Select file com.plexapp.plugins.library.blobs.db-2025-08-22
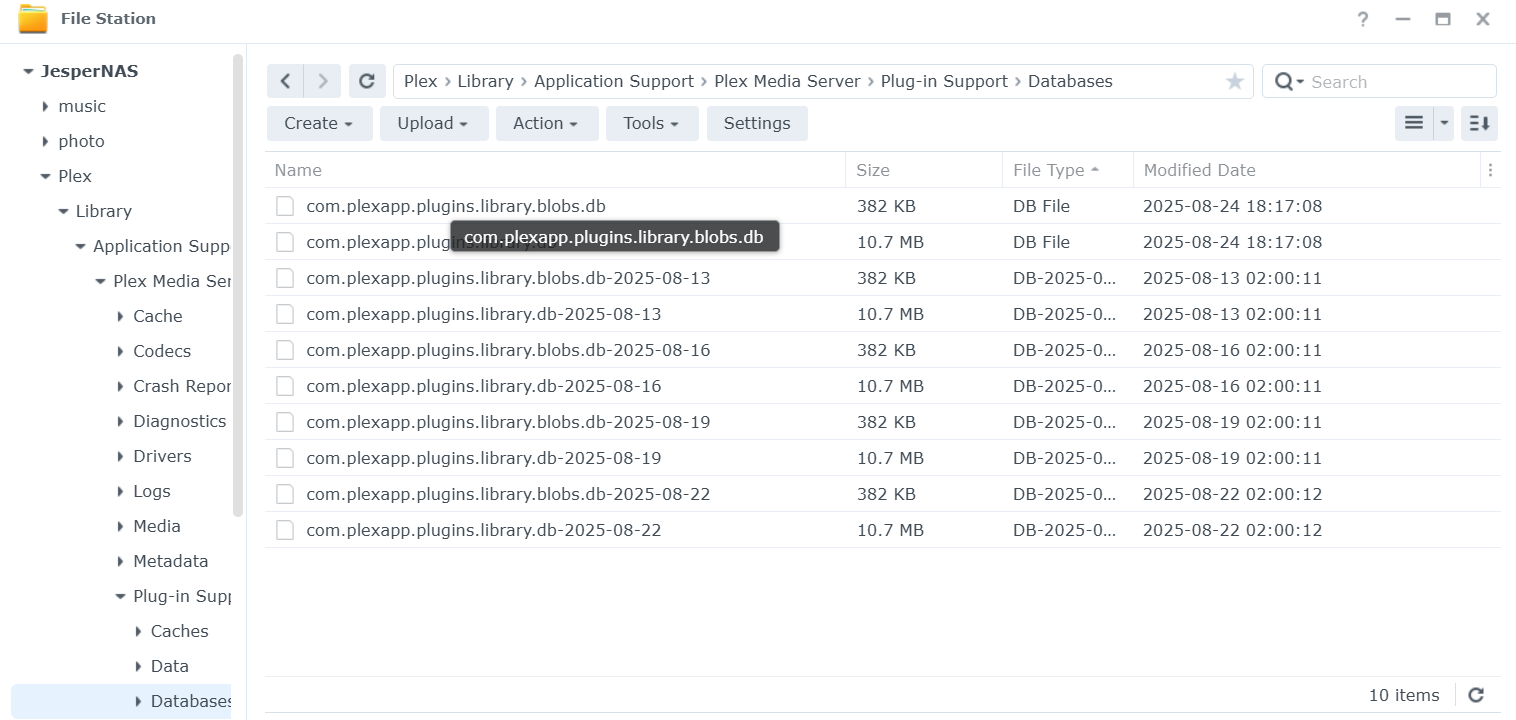Viewport: 1516px width, 720px height. 508,494
